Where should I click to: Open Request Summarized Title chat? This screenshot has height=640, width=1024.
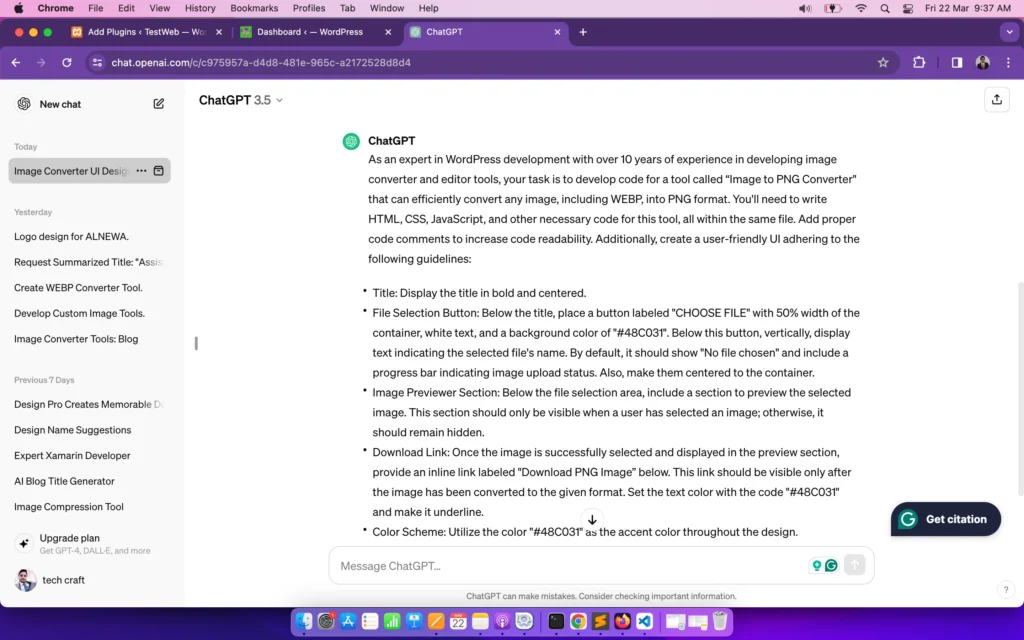[88, 263]
